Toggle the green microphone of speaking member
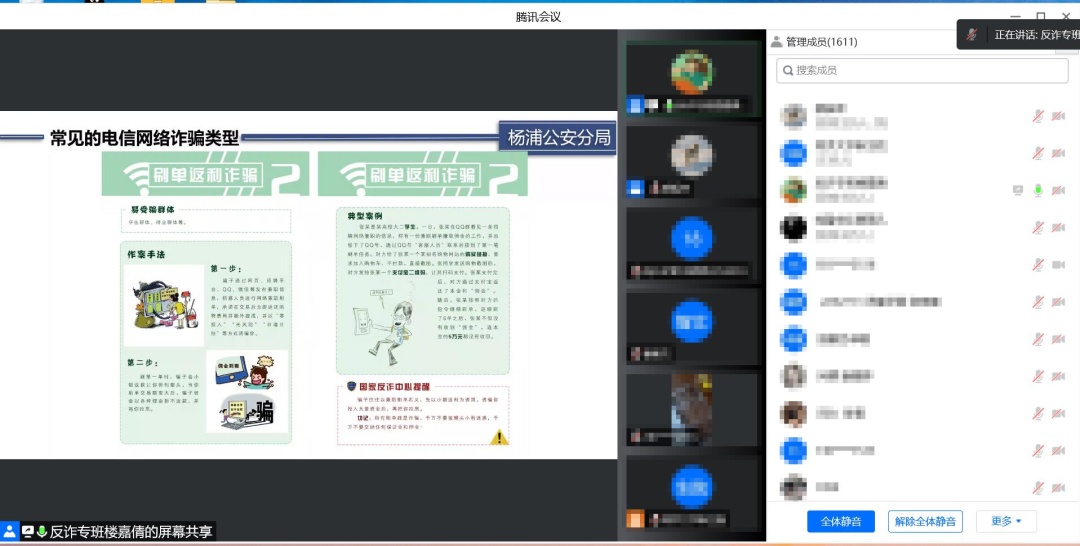Image resolution: width=1080 pixels, height=546 pixels. tap(1039, 190)
